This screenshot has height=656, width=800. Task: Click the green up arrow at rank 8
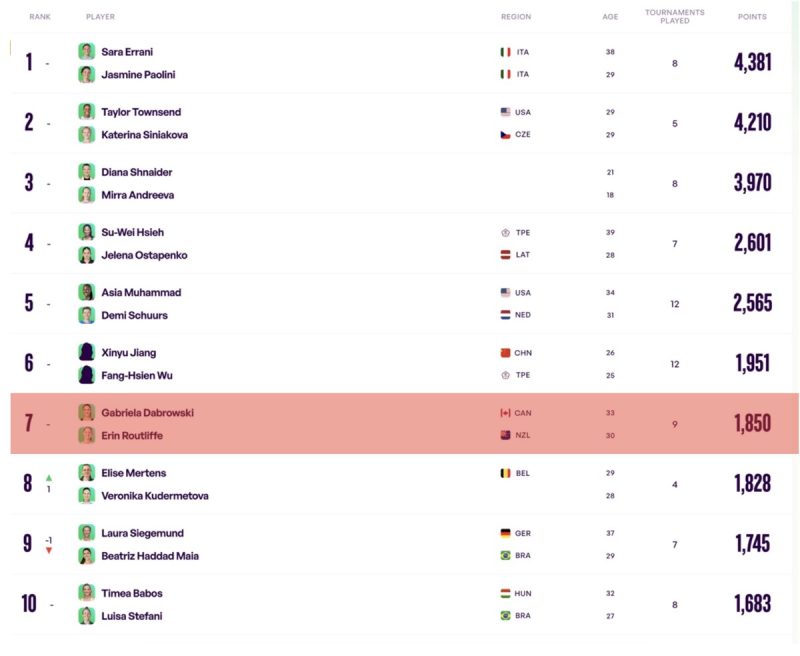(49, 478)
